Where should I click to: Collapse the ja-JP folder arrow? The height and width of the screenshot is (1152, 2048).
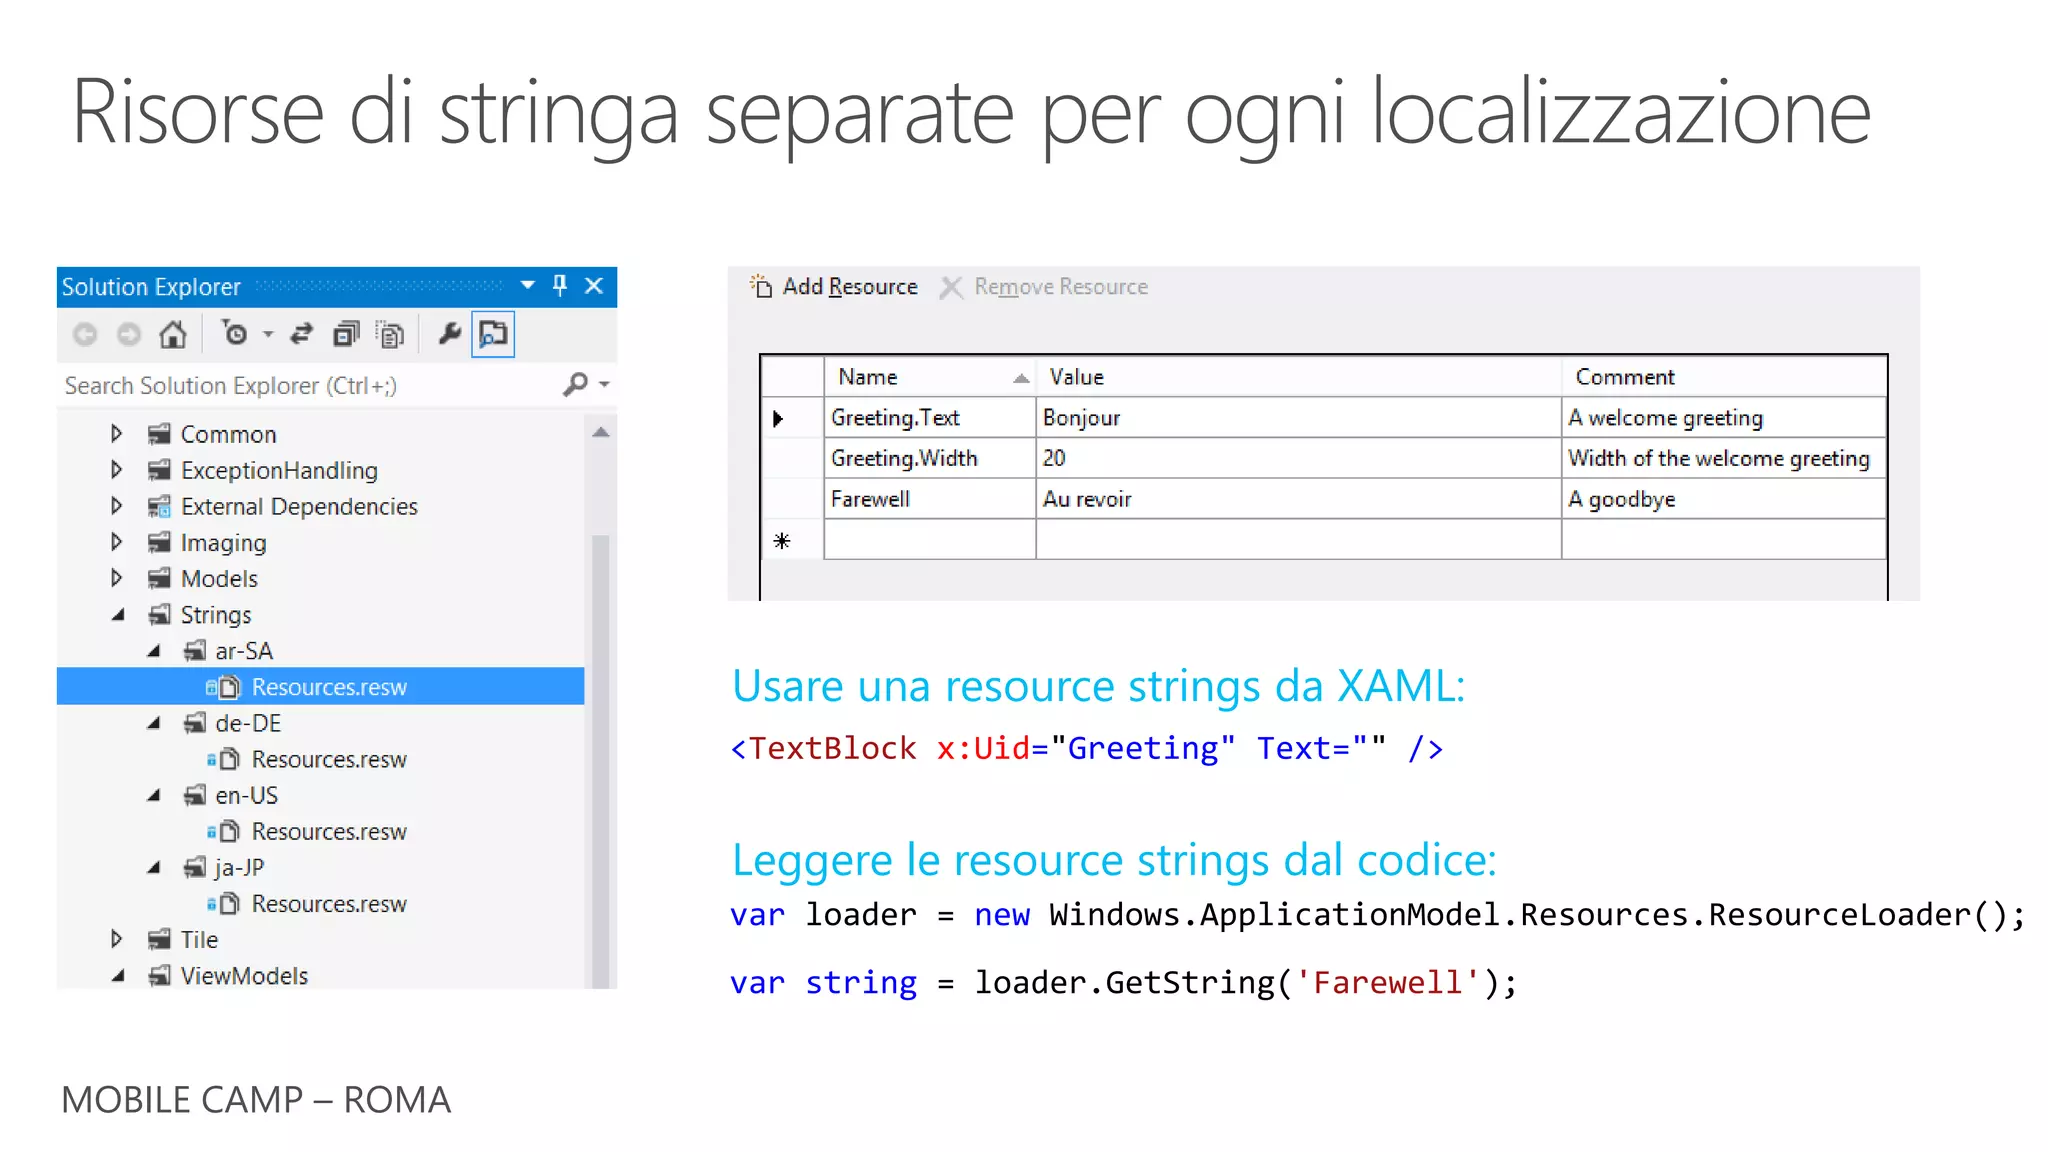click(154, 867)
